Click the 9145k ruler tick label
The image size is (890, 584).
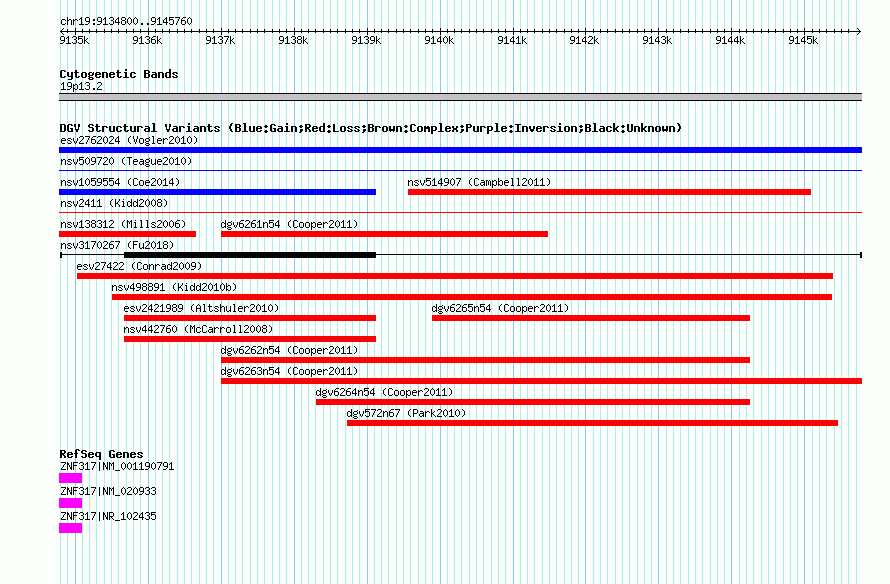pyautogui.click(x=803, y=40)
